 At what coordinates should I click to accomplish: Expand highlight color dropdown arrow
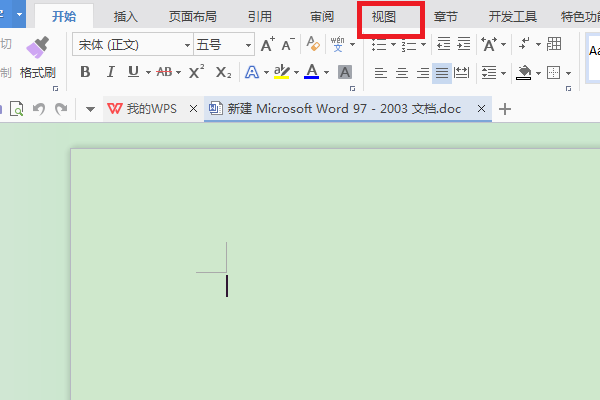click(296, 72)
